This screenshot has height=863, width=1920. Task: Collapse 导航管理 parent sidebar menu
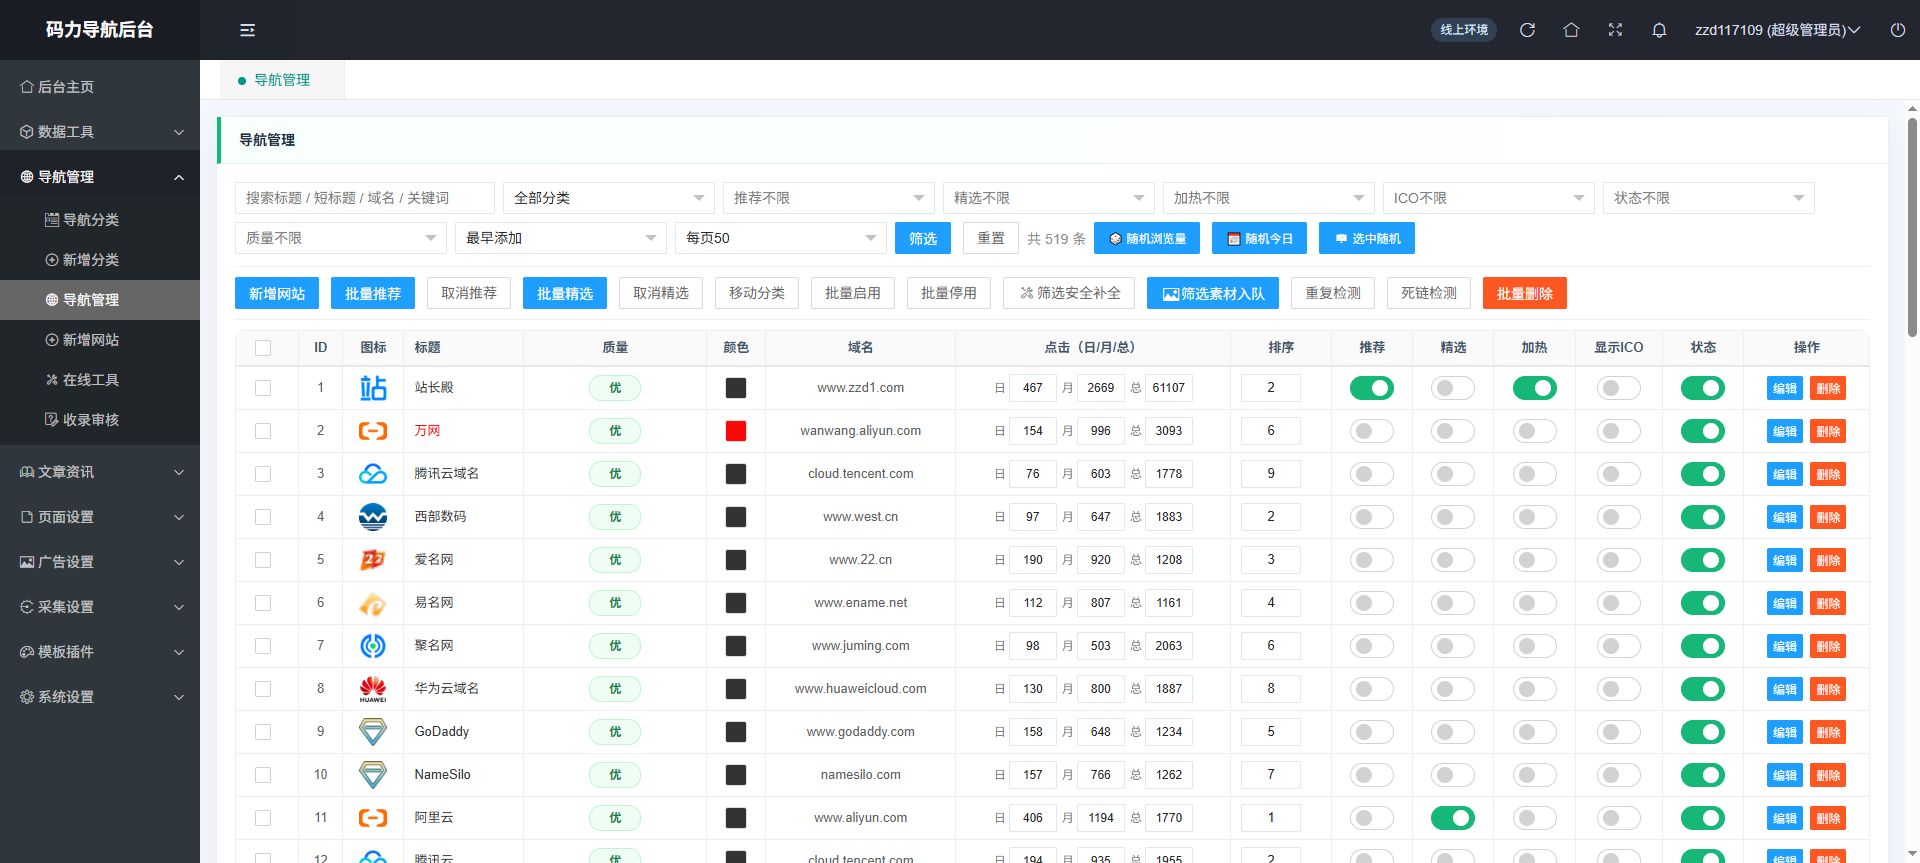100,177
